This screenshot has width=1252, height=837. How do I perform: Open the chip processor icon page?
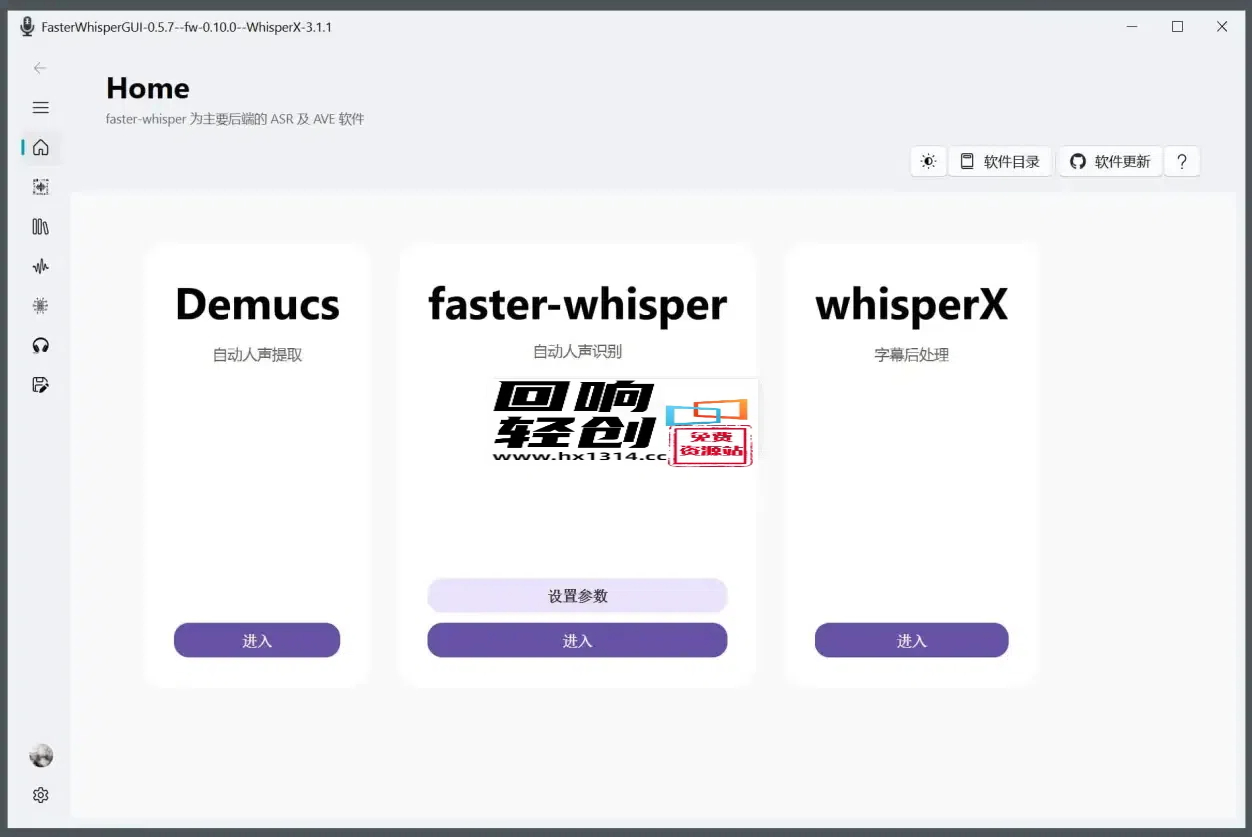40,306
